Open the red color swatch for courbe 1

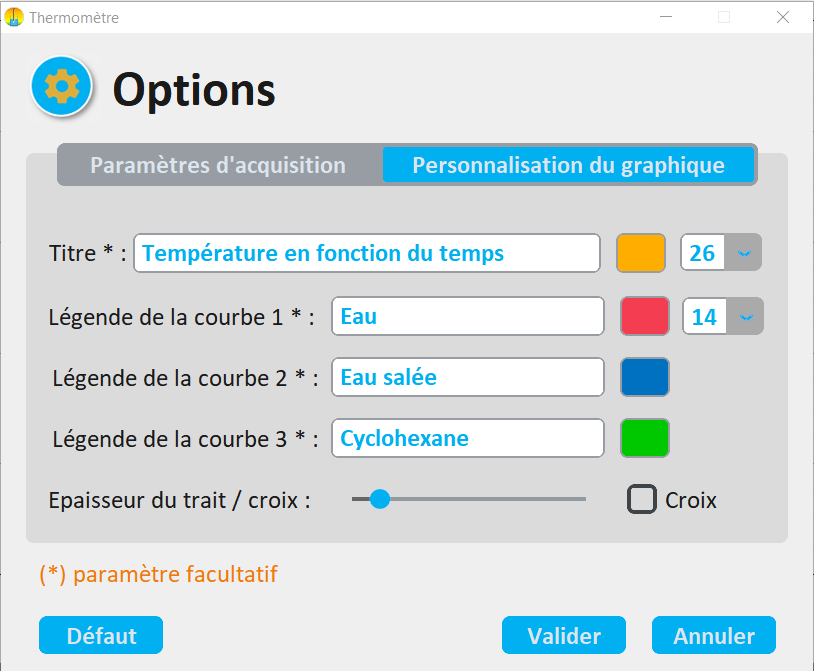click(x=645, y=317)
